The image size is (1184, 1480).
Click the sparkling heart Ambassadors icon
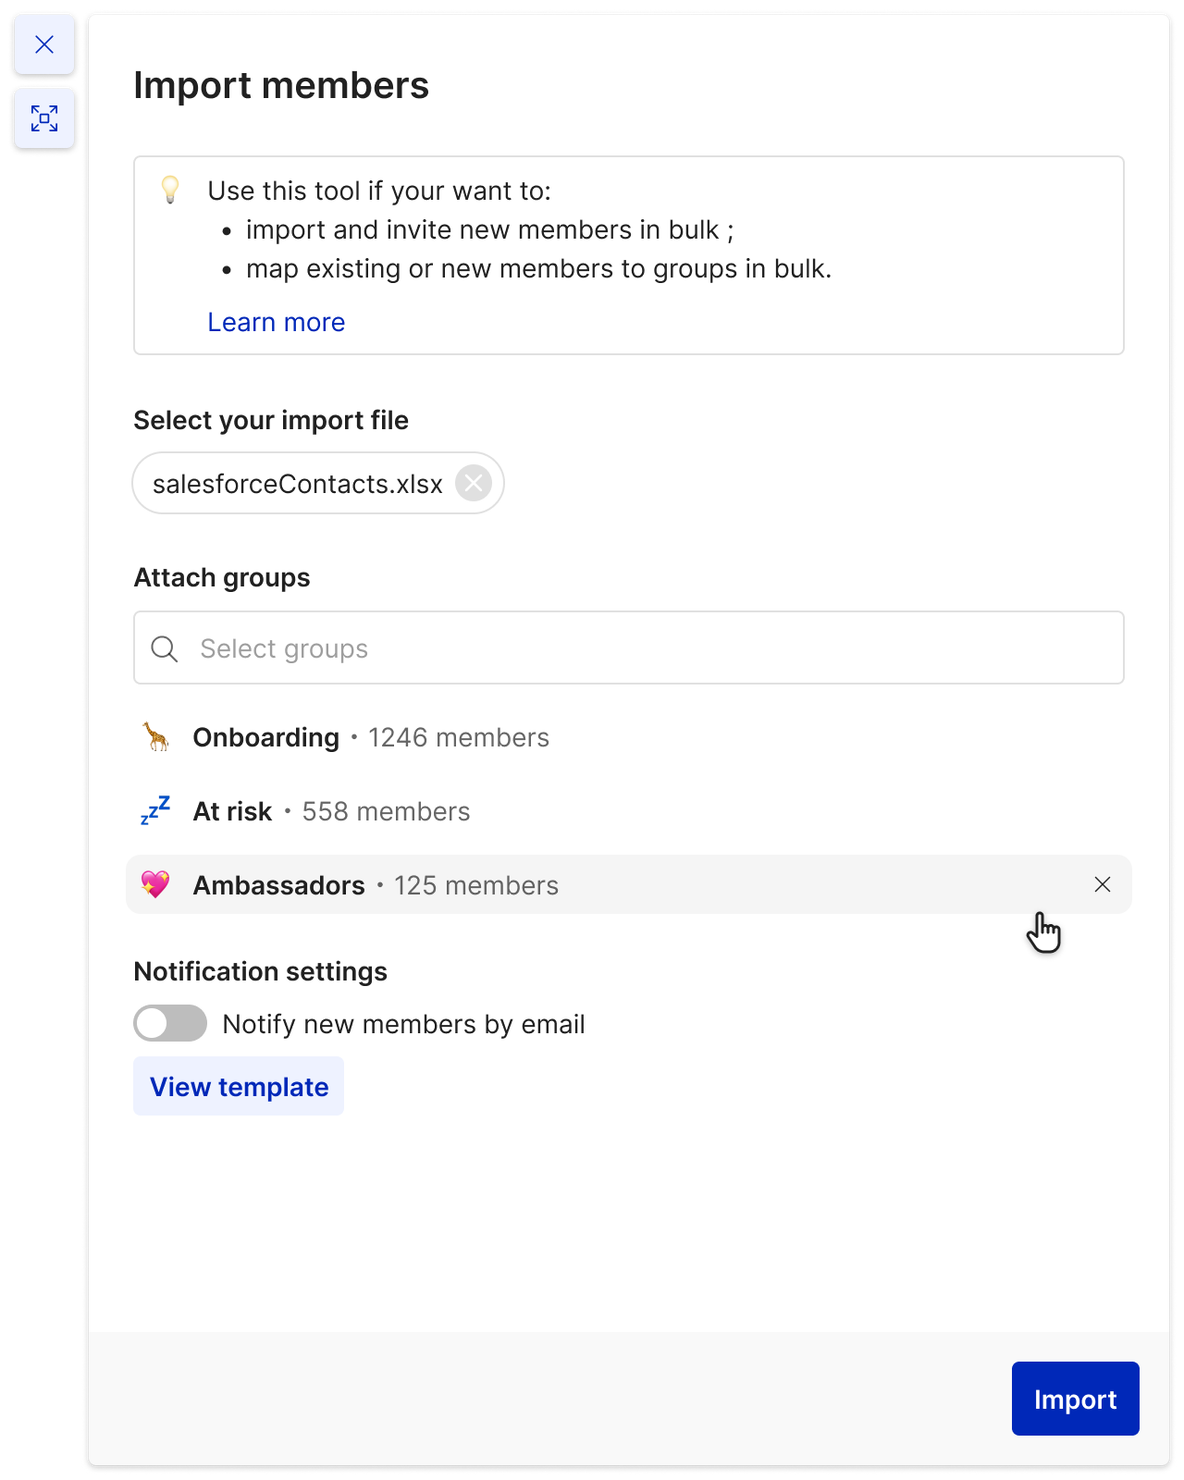coord(155,885)
